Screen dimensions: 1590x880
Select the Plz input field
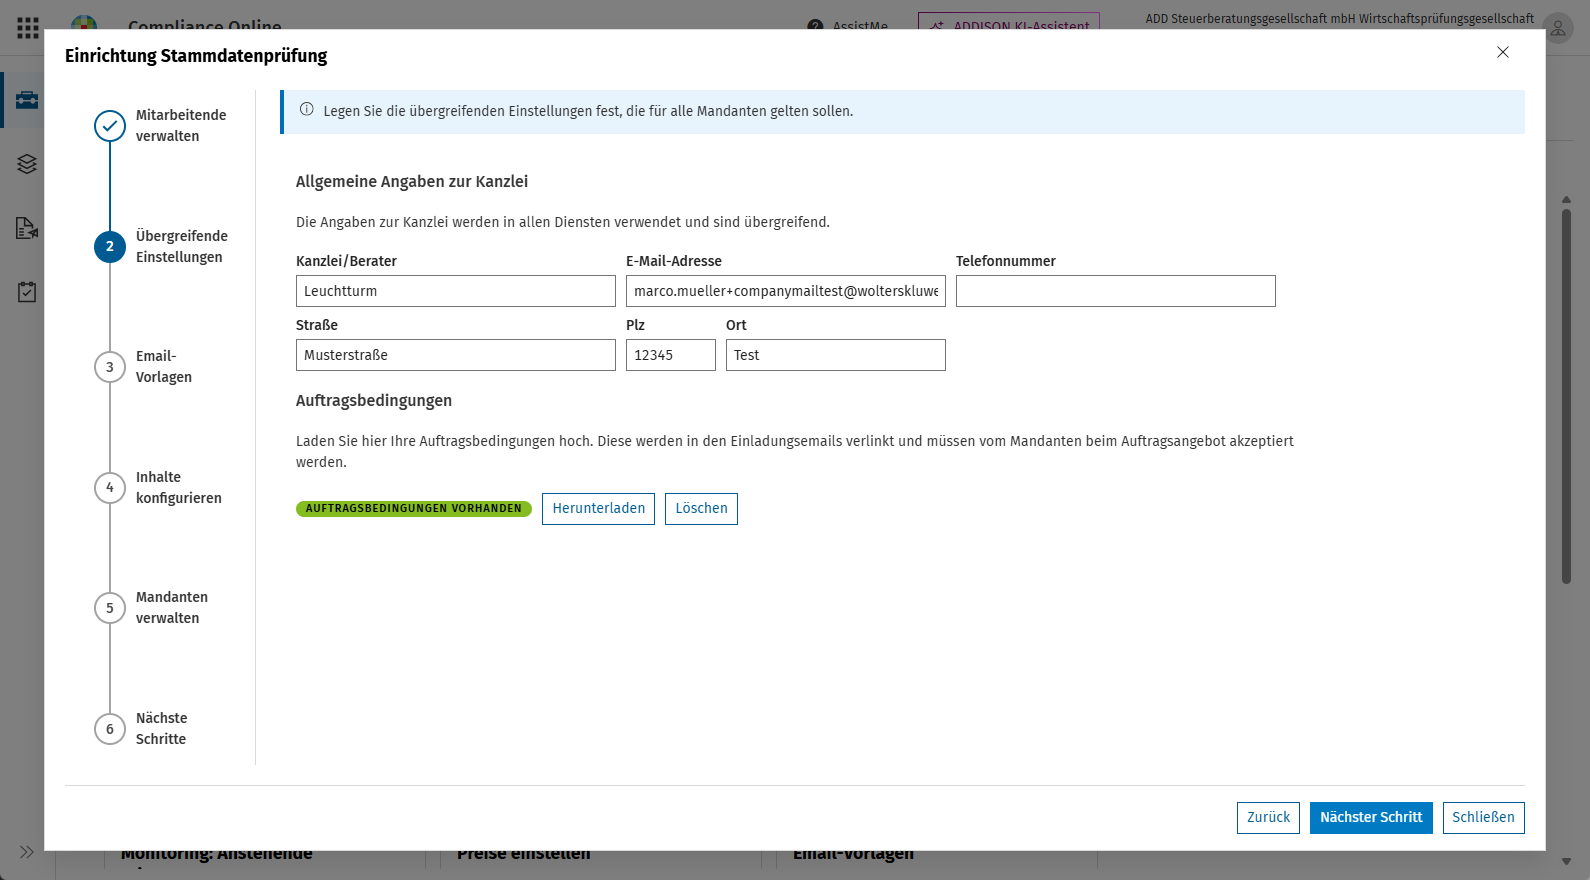671,355
